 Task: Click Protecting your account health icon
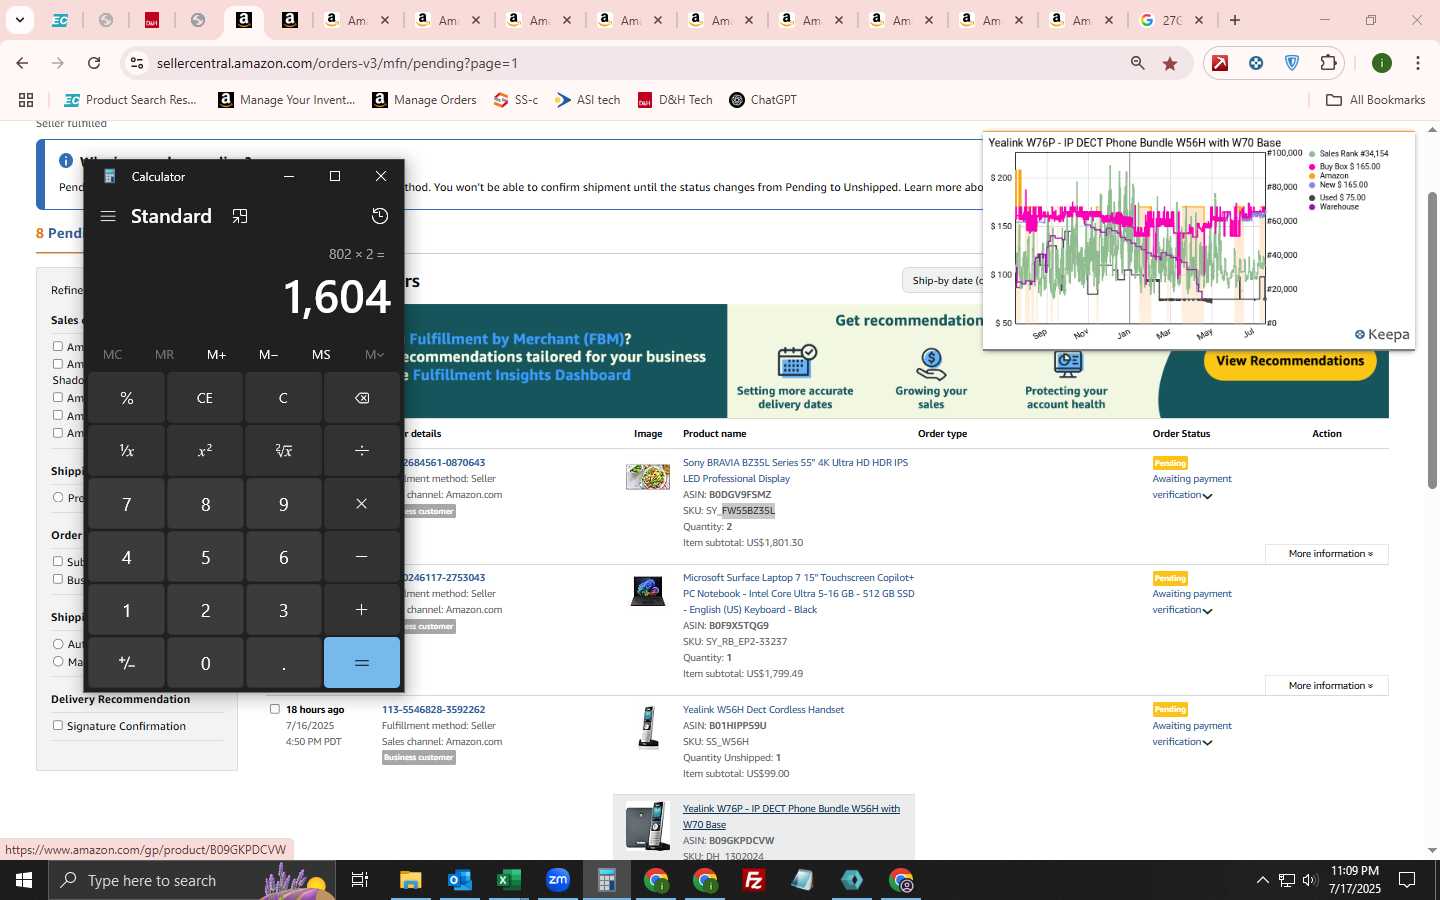click(x=1067, y=365)
